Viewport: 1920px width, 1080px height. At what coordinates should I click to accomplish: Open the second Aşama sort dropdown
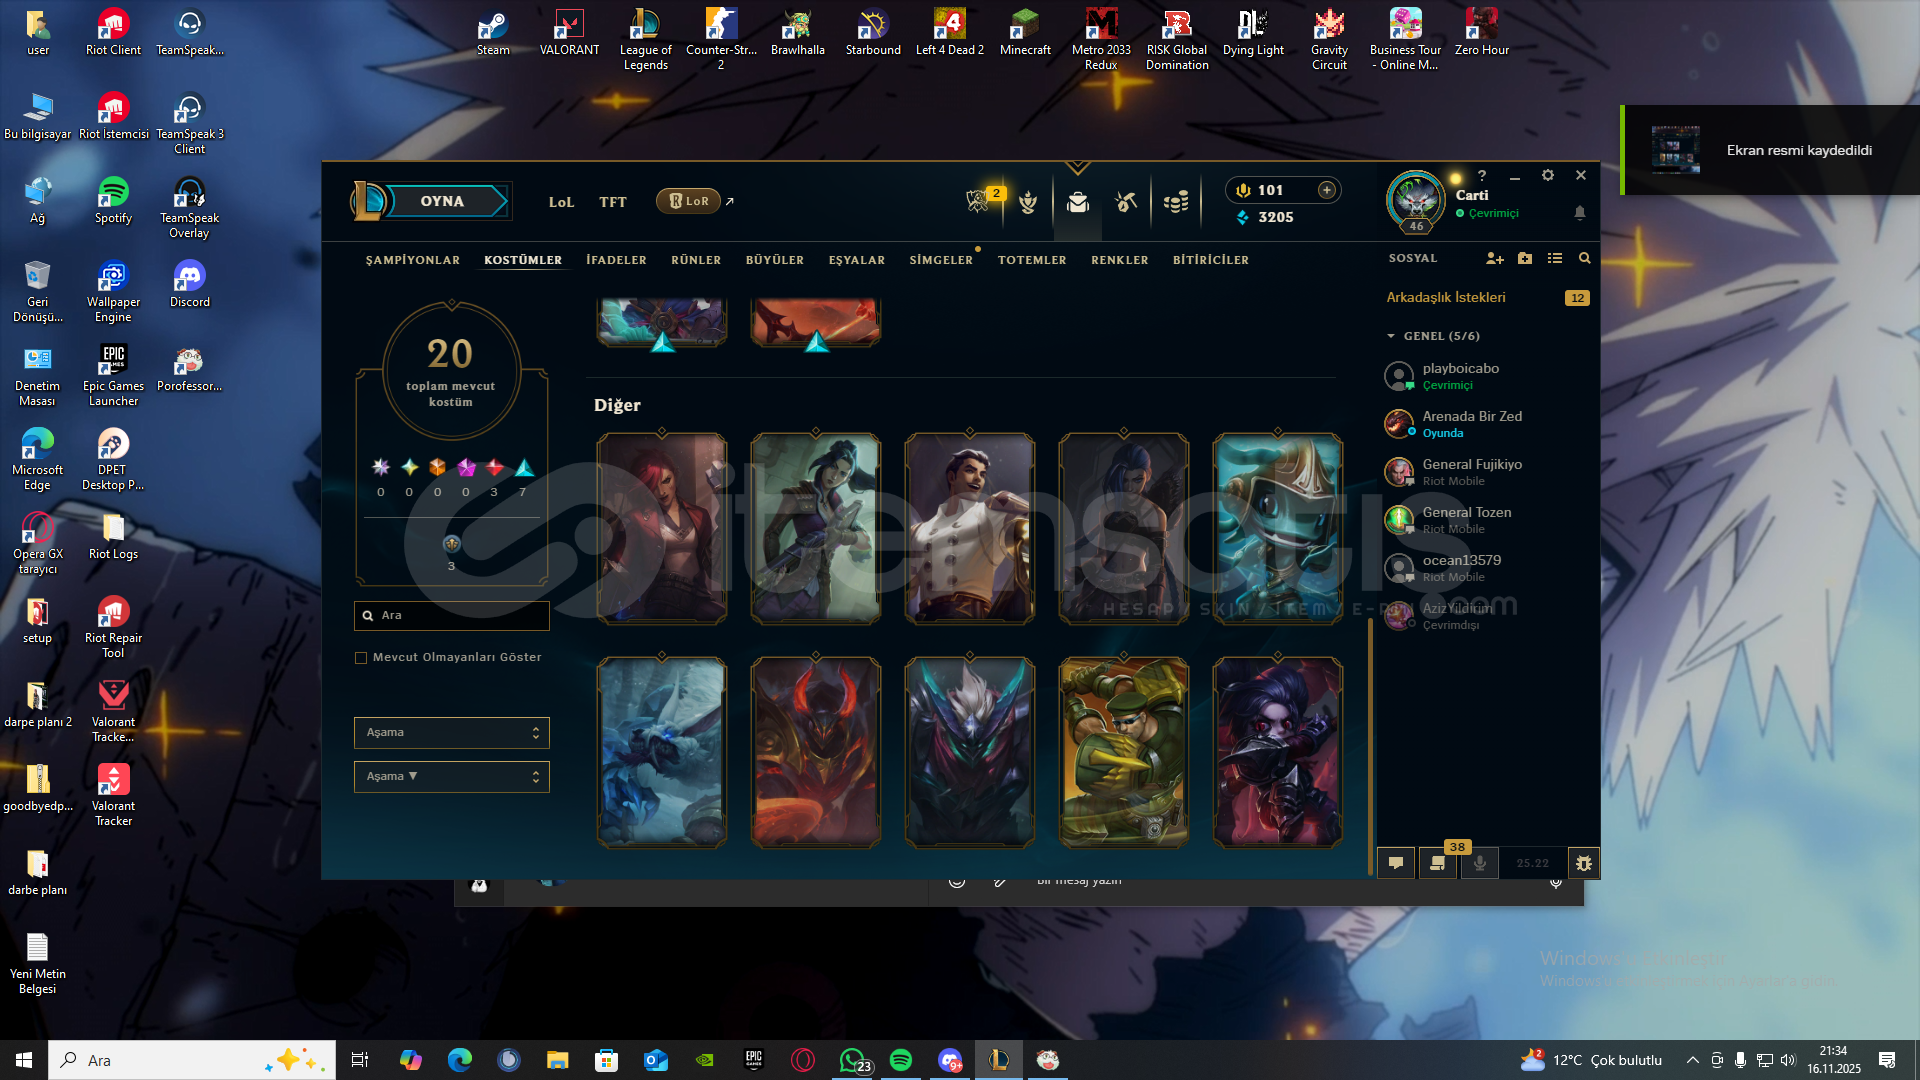451,777
